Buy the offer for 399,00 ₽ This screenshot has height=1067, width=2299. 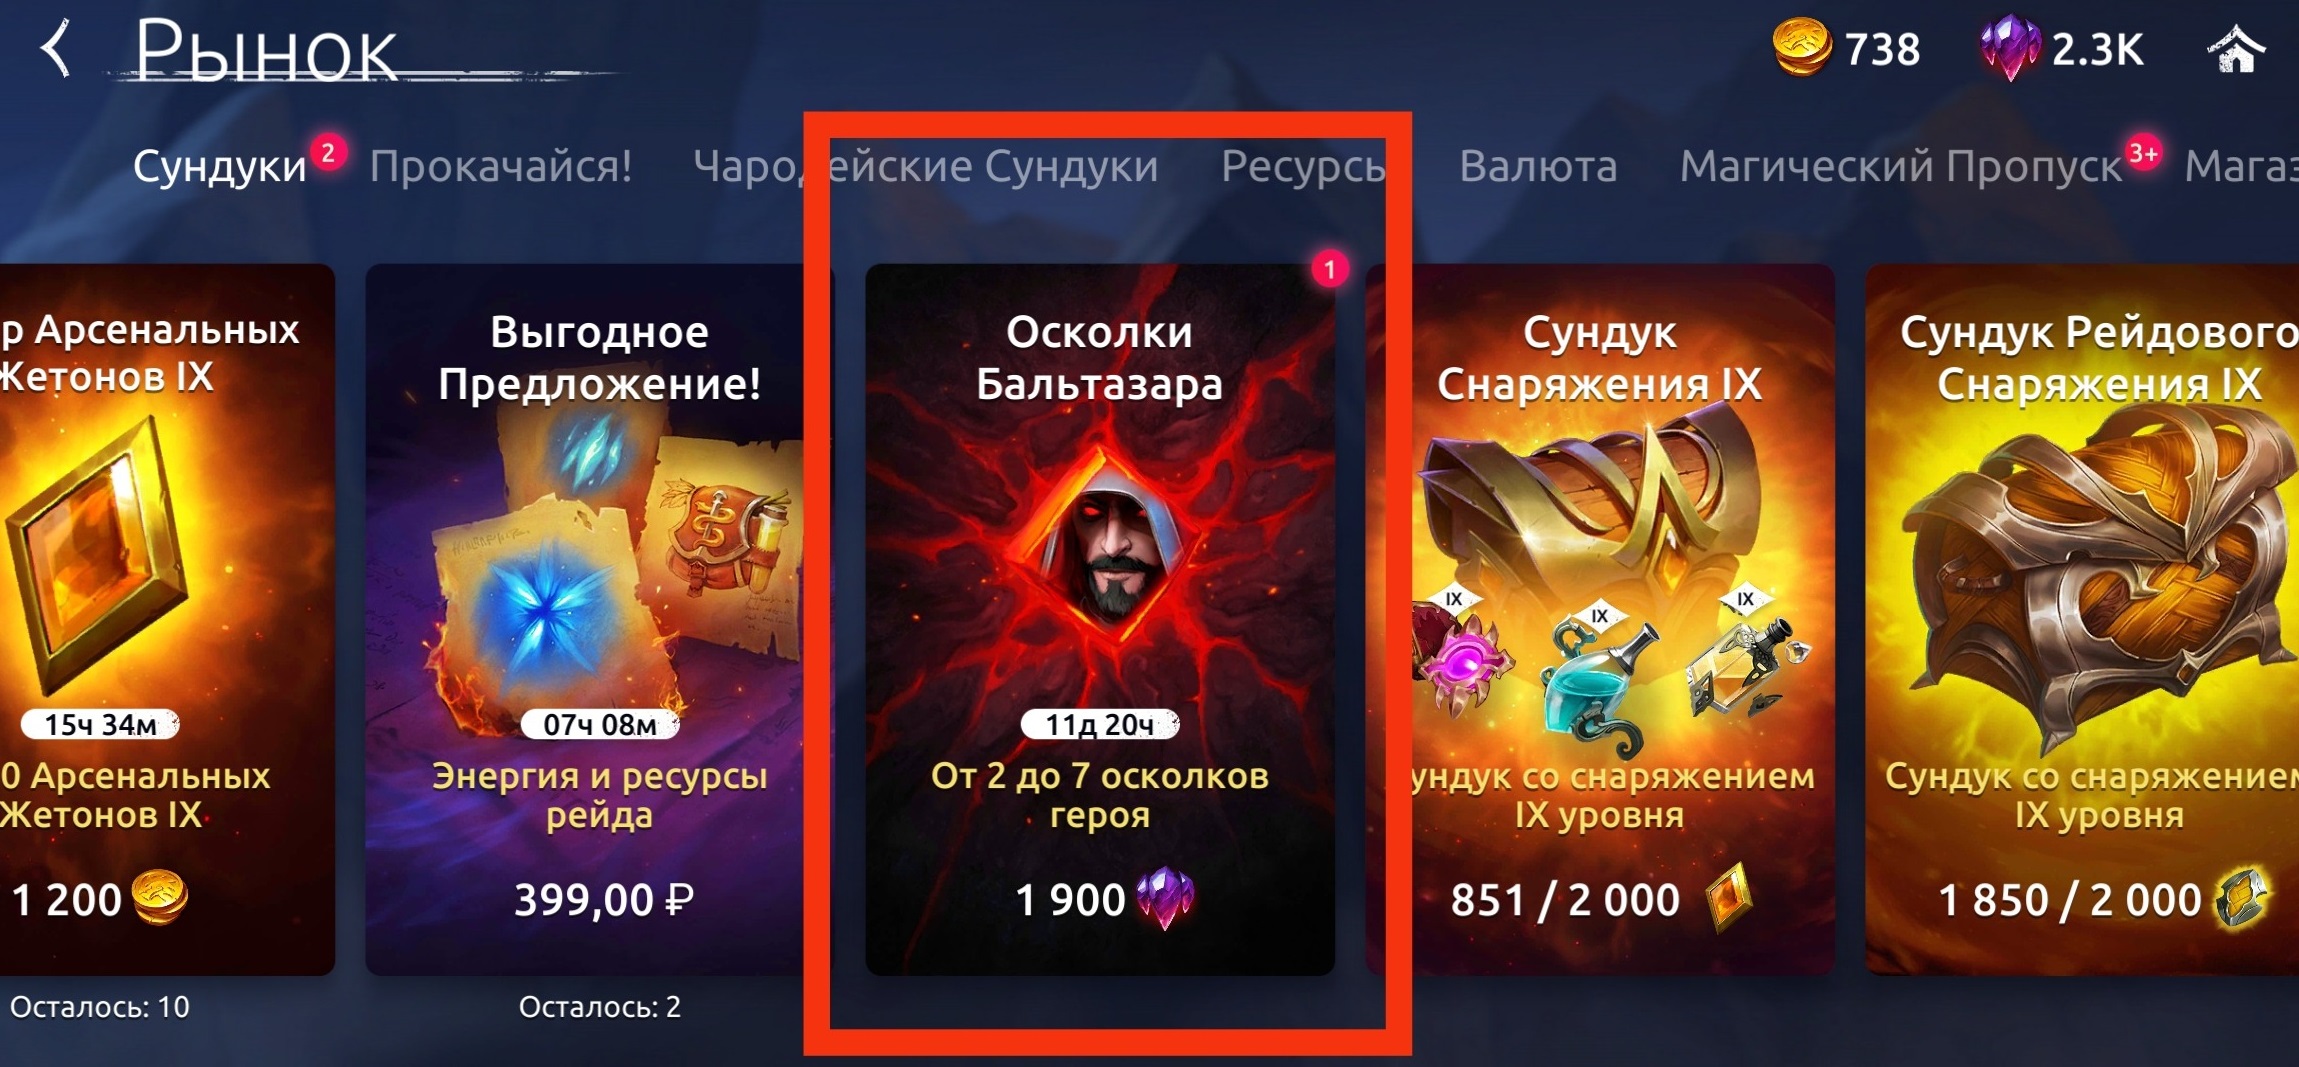[603, 900]
